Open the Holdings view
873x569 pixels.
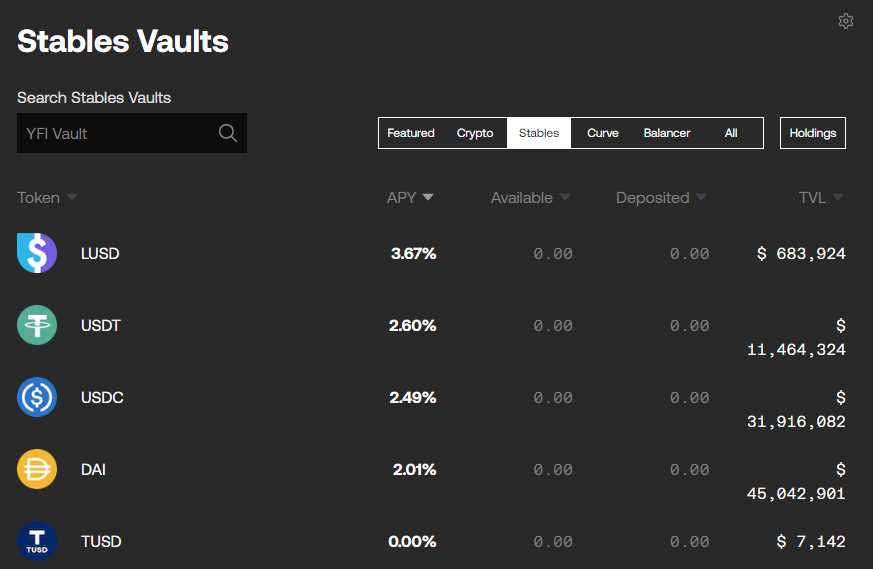813,133
